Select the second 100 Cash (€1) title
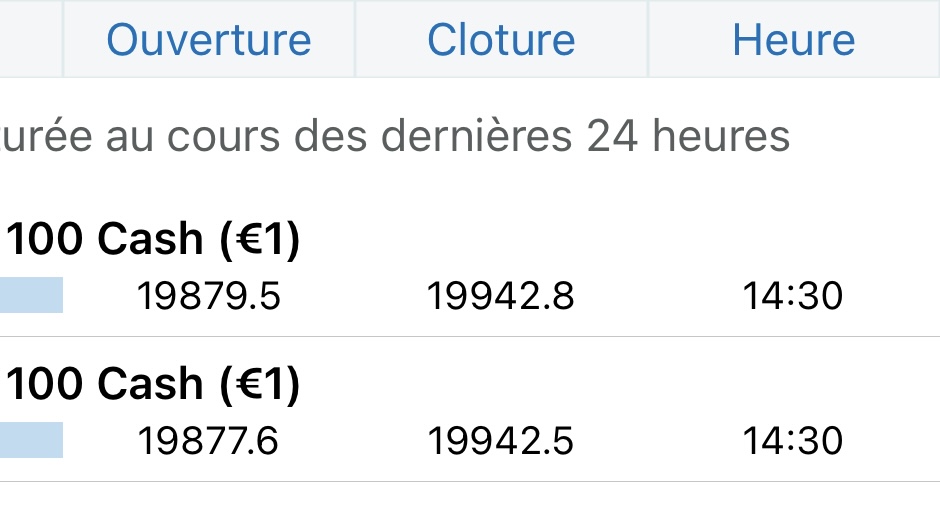 click(153, 385)
